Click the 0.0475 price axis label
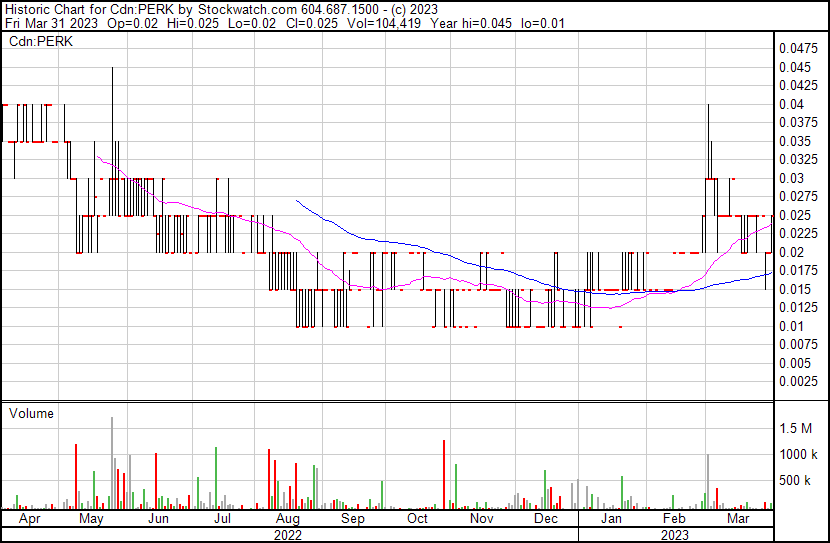The width and height of the screenshot is (830, 543). [x=797, y=48]
